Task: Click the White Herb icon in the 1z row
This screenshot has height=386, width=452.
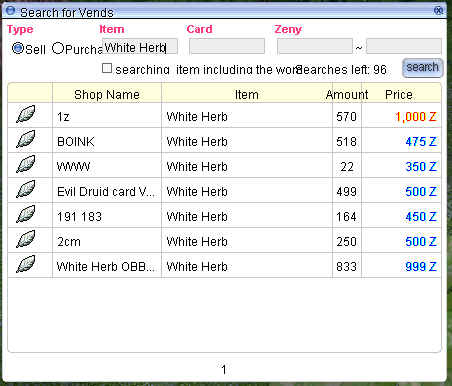Action: click(26, 114)
